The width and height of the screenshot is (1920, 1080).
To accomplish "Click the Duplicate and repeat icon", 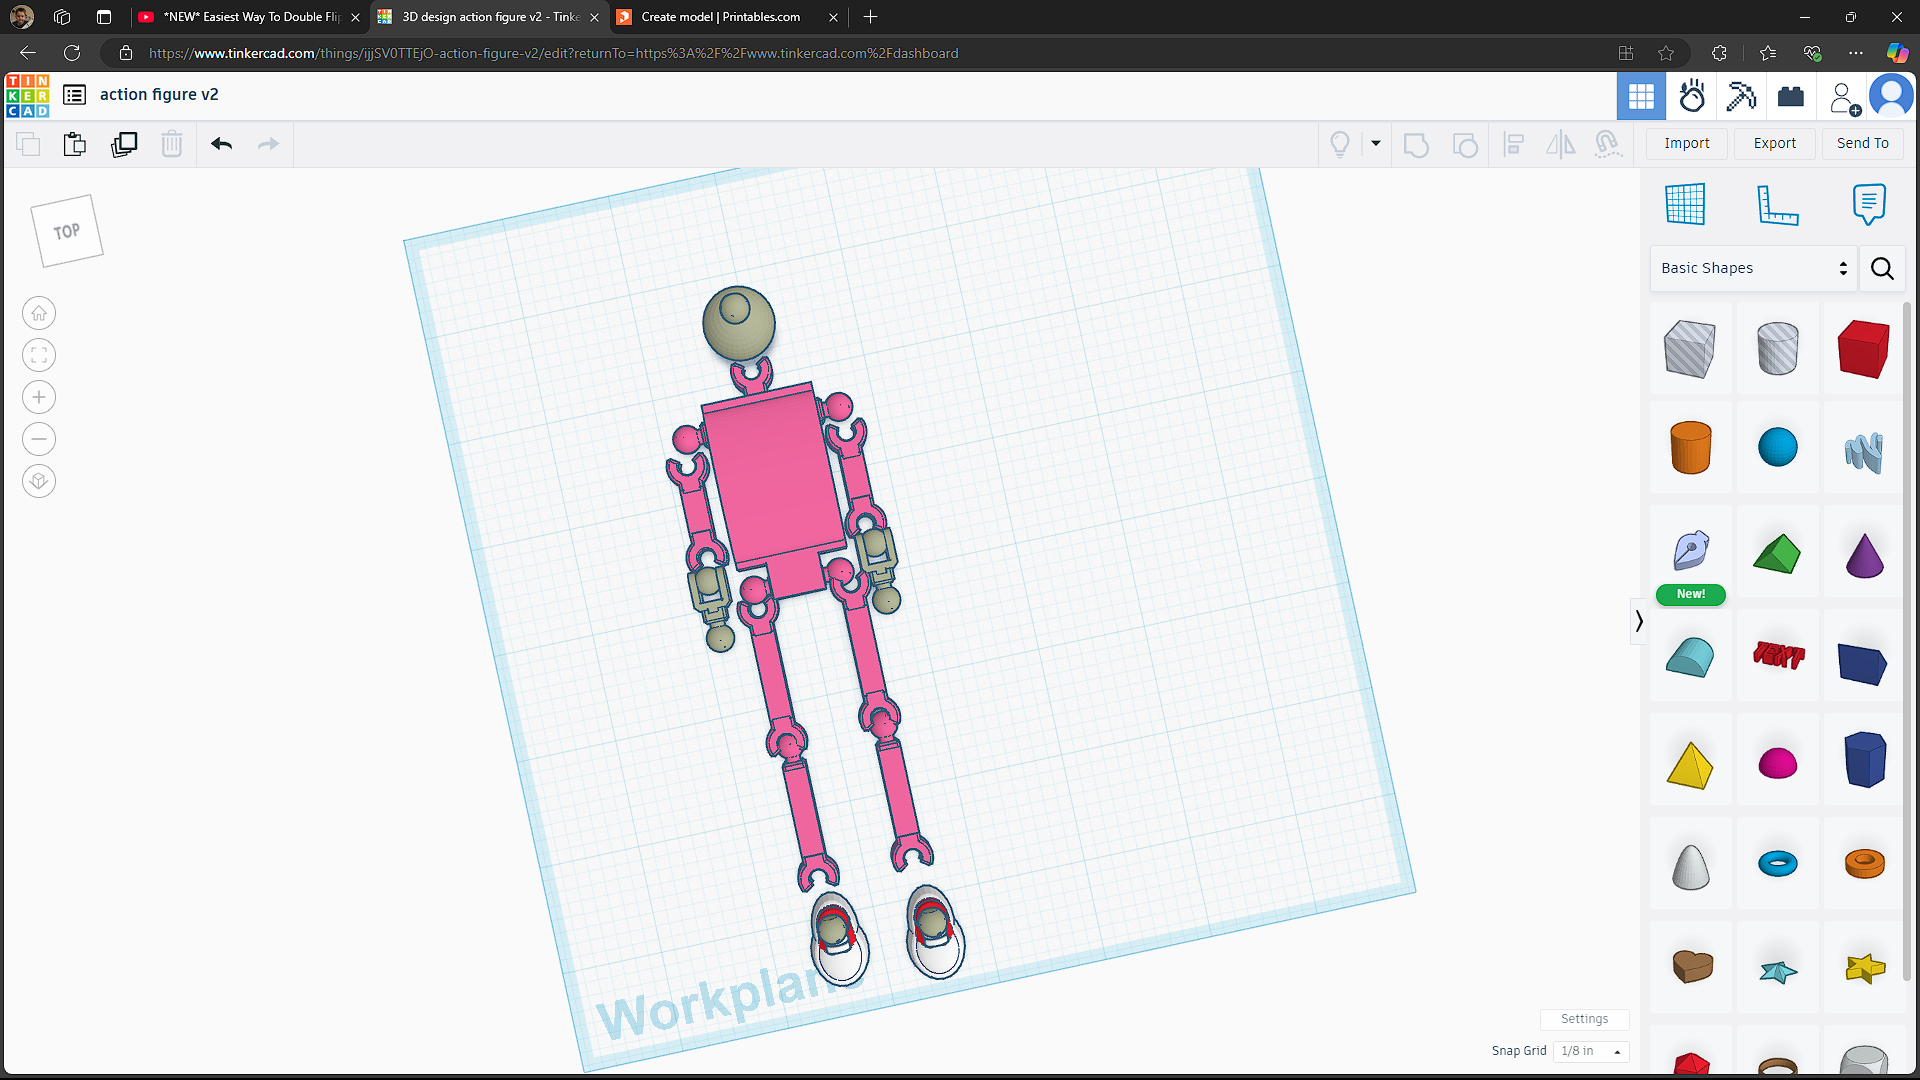I will tap(124, 144).
